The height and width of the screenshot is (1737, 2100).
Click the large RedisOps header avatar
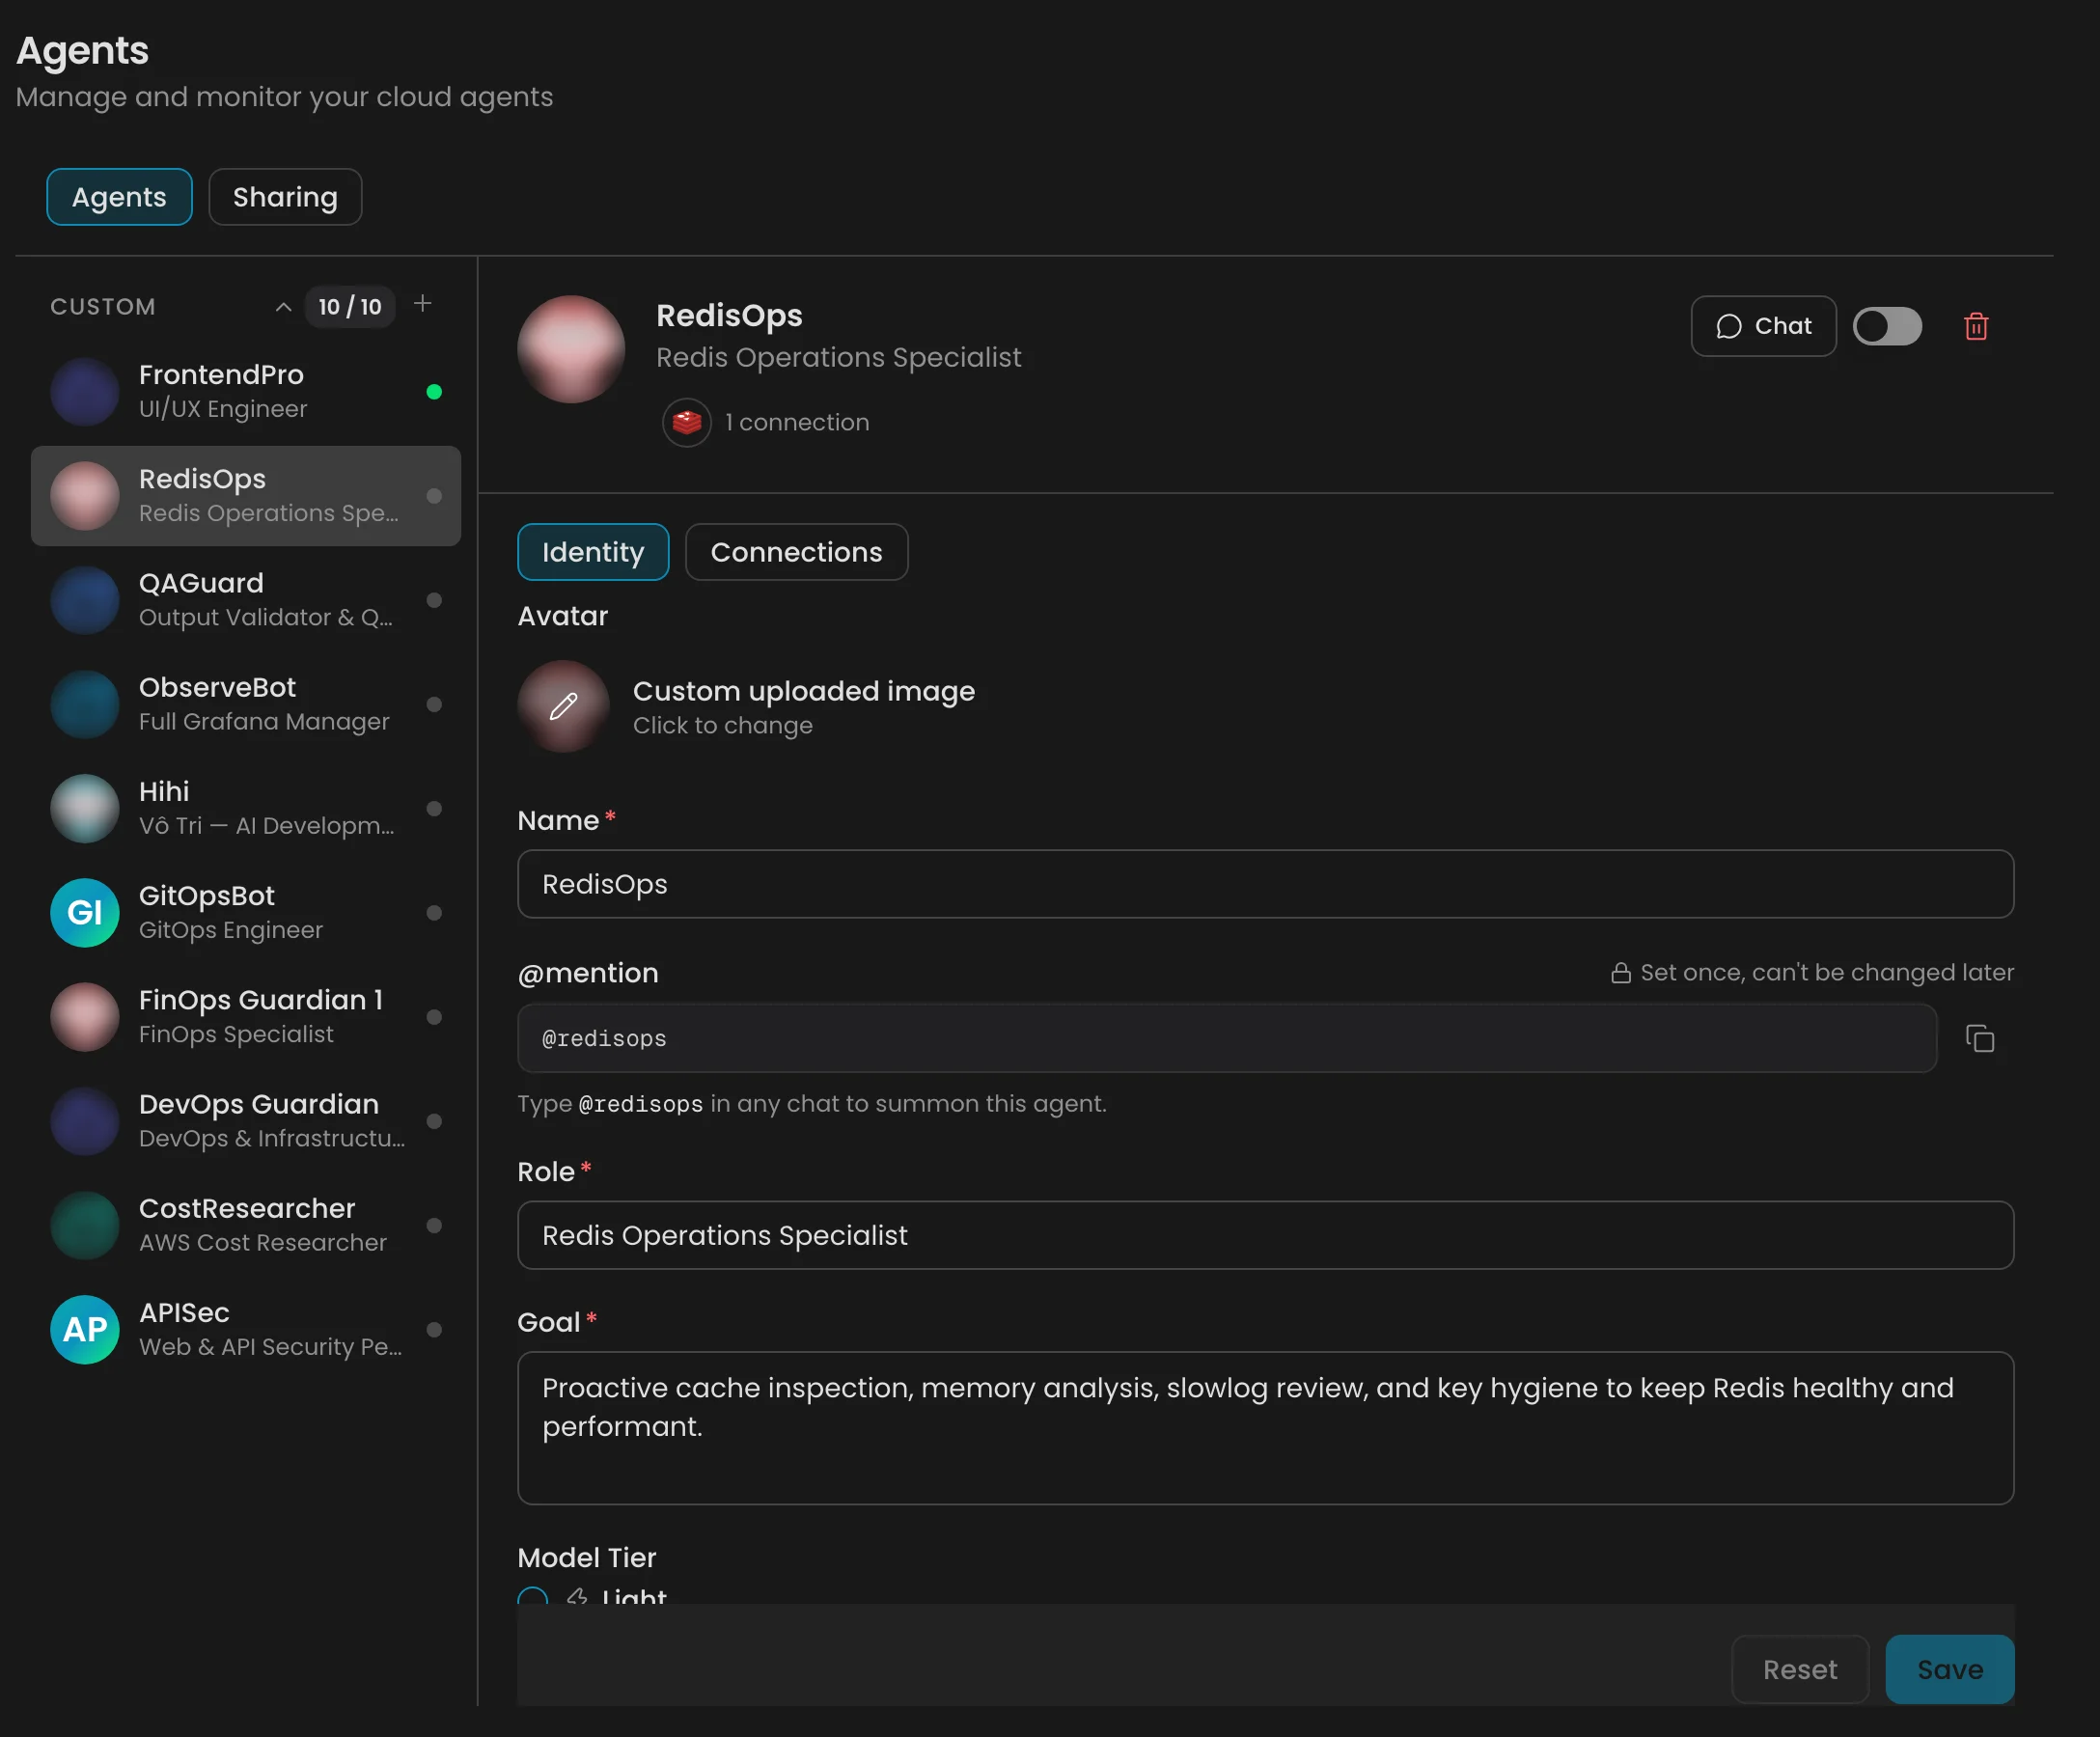tap(571, 349)
